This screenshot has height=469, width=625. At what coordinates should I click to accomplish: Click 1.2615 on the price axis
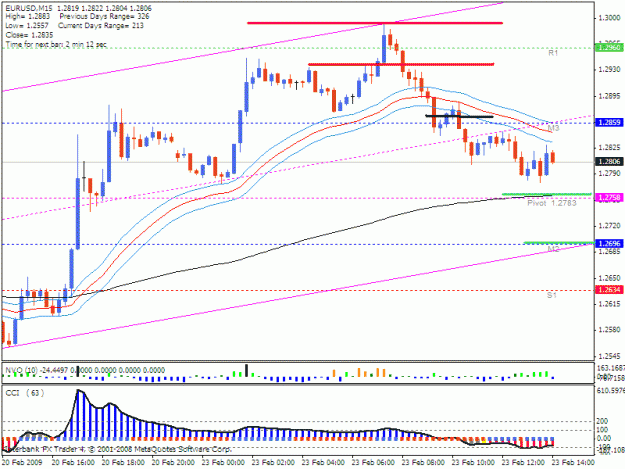coord(609,304)
